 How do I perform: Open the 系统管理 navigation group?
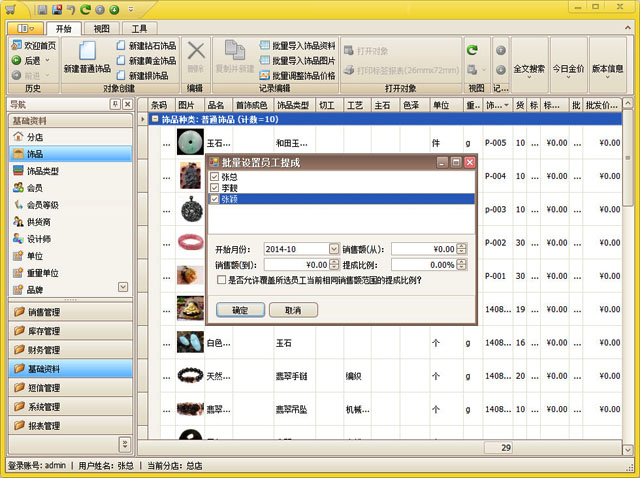pyautogui.click(x=71, y=407)
